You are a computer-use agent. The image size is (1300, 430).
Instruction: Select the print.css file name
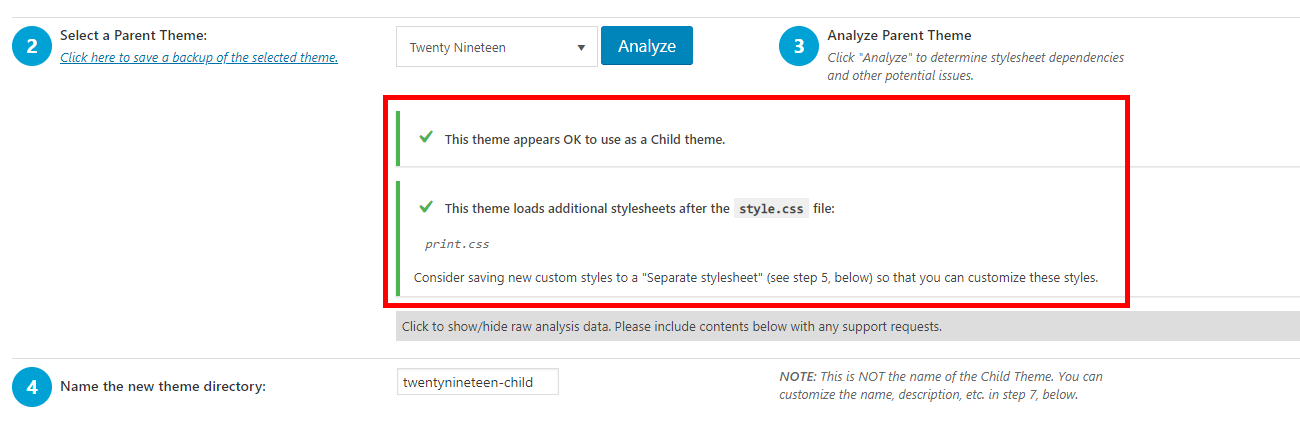pos(457,244)
